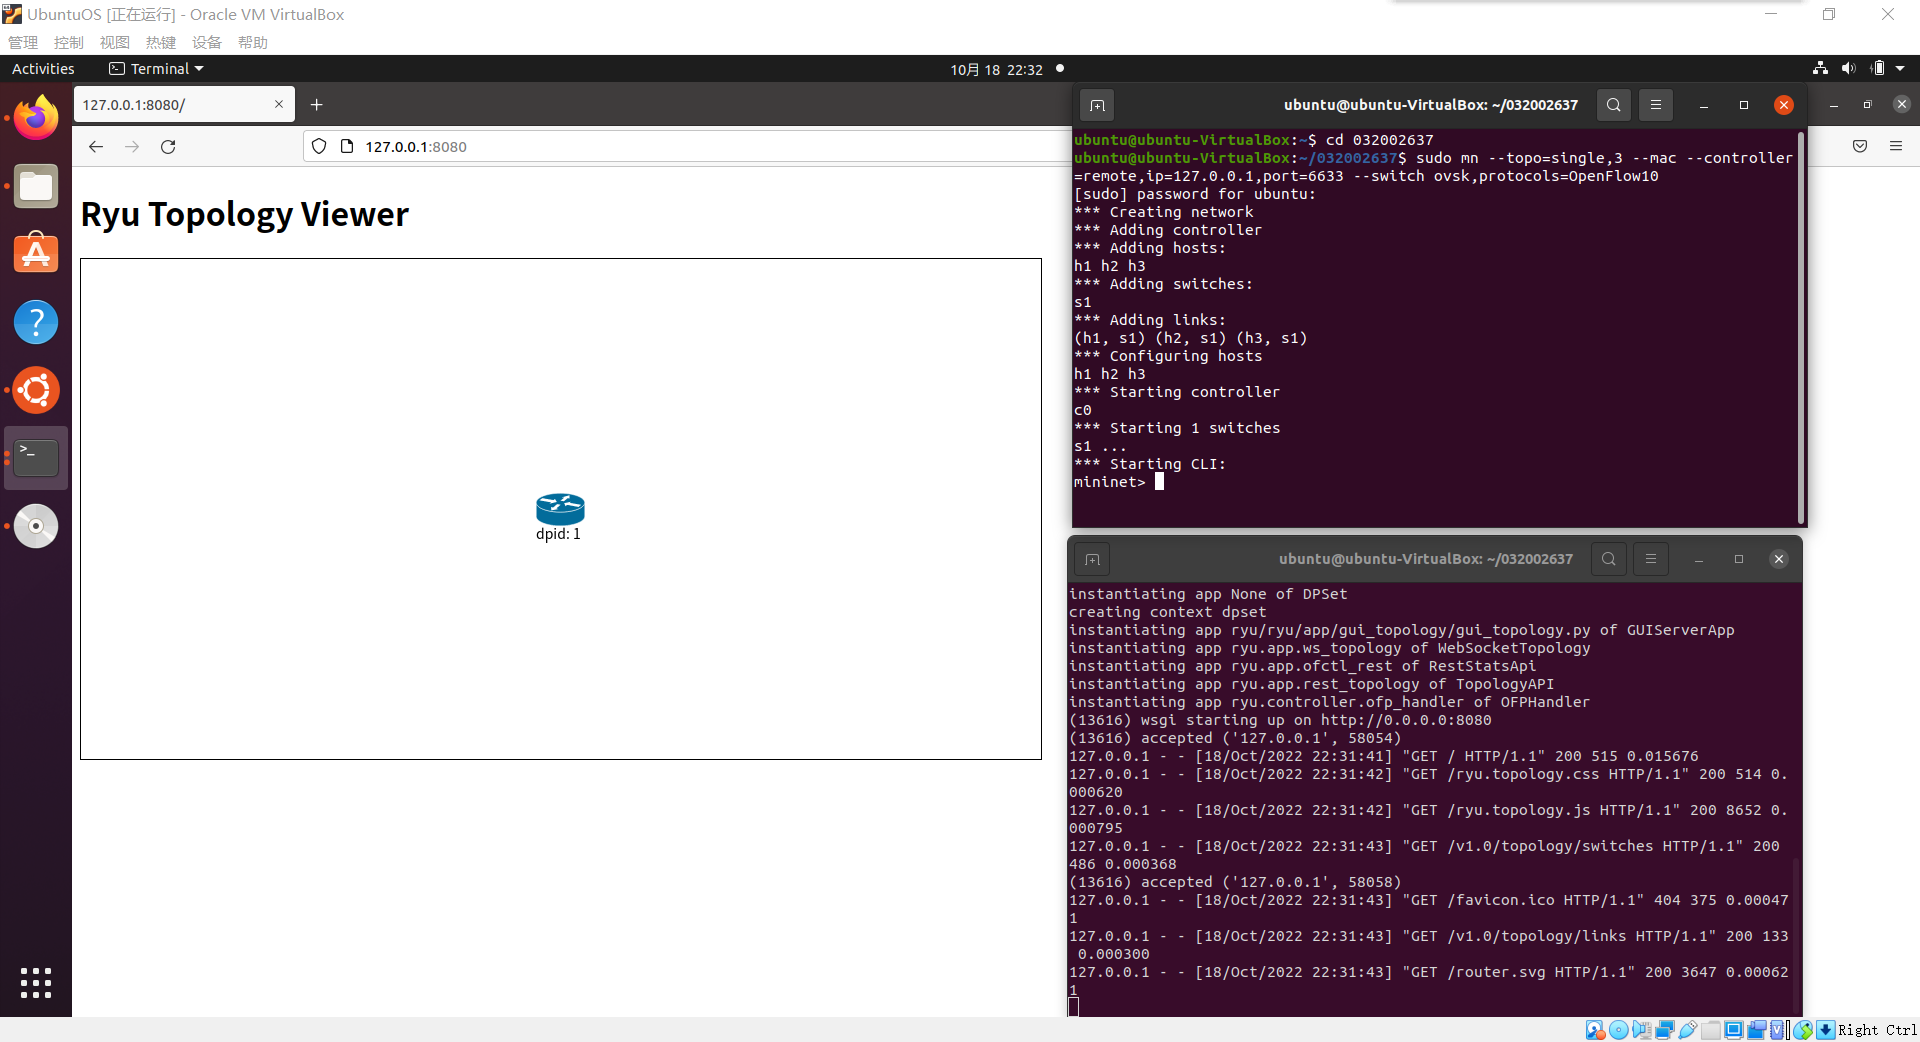The width and height of the screenshot is (1920, 1042).
Task: Close the 127.0.0.1:8080 browser tab
Action: [279, 104]
